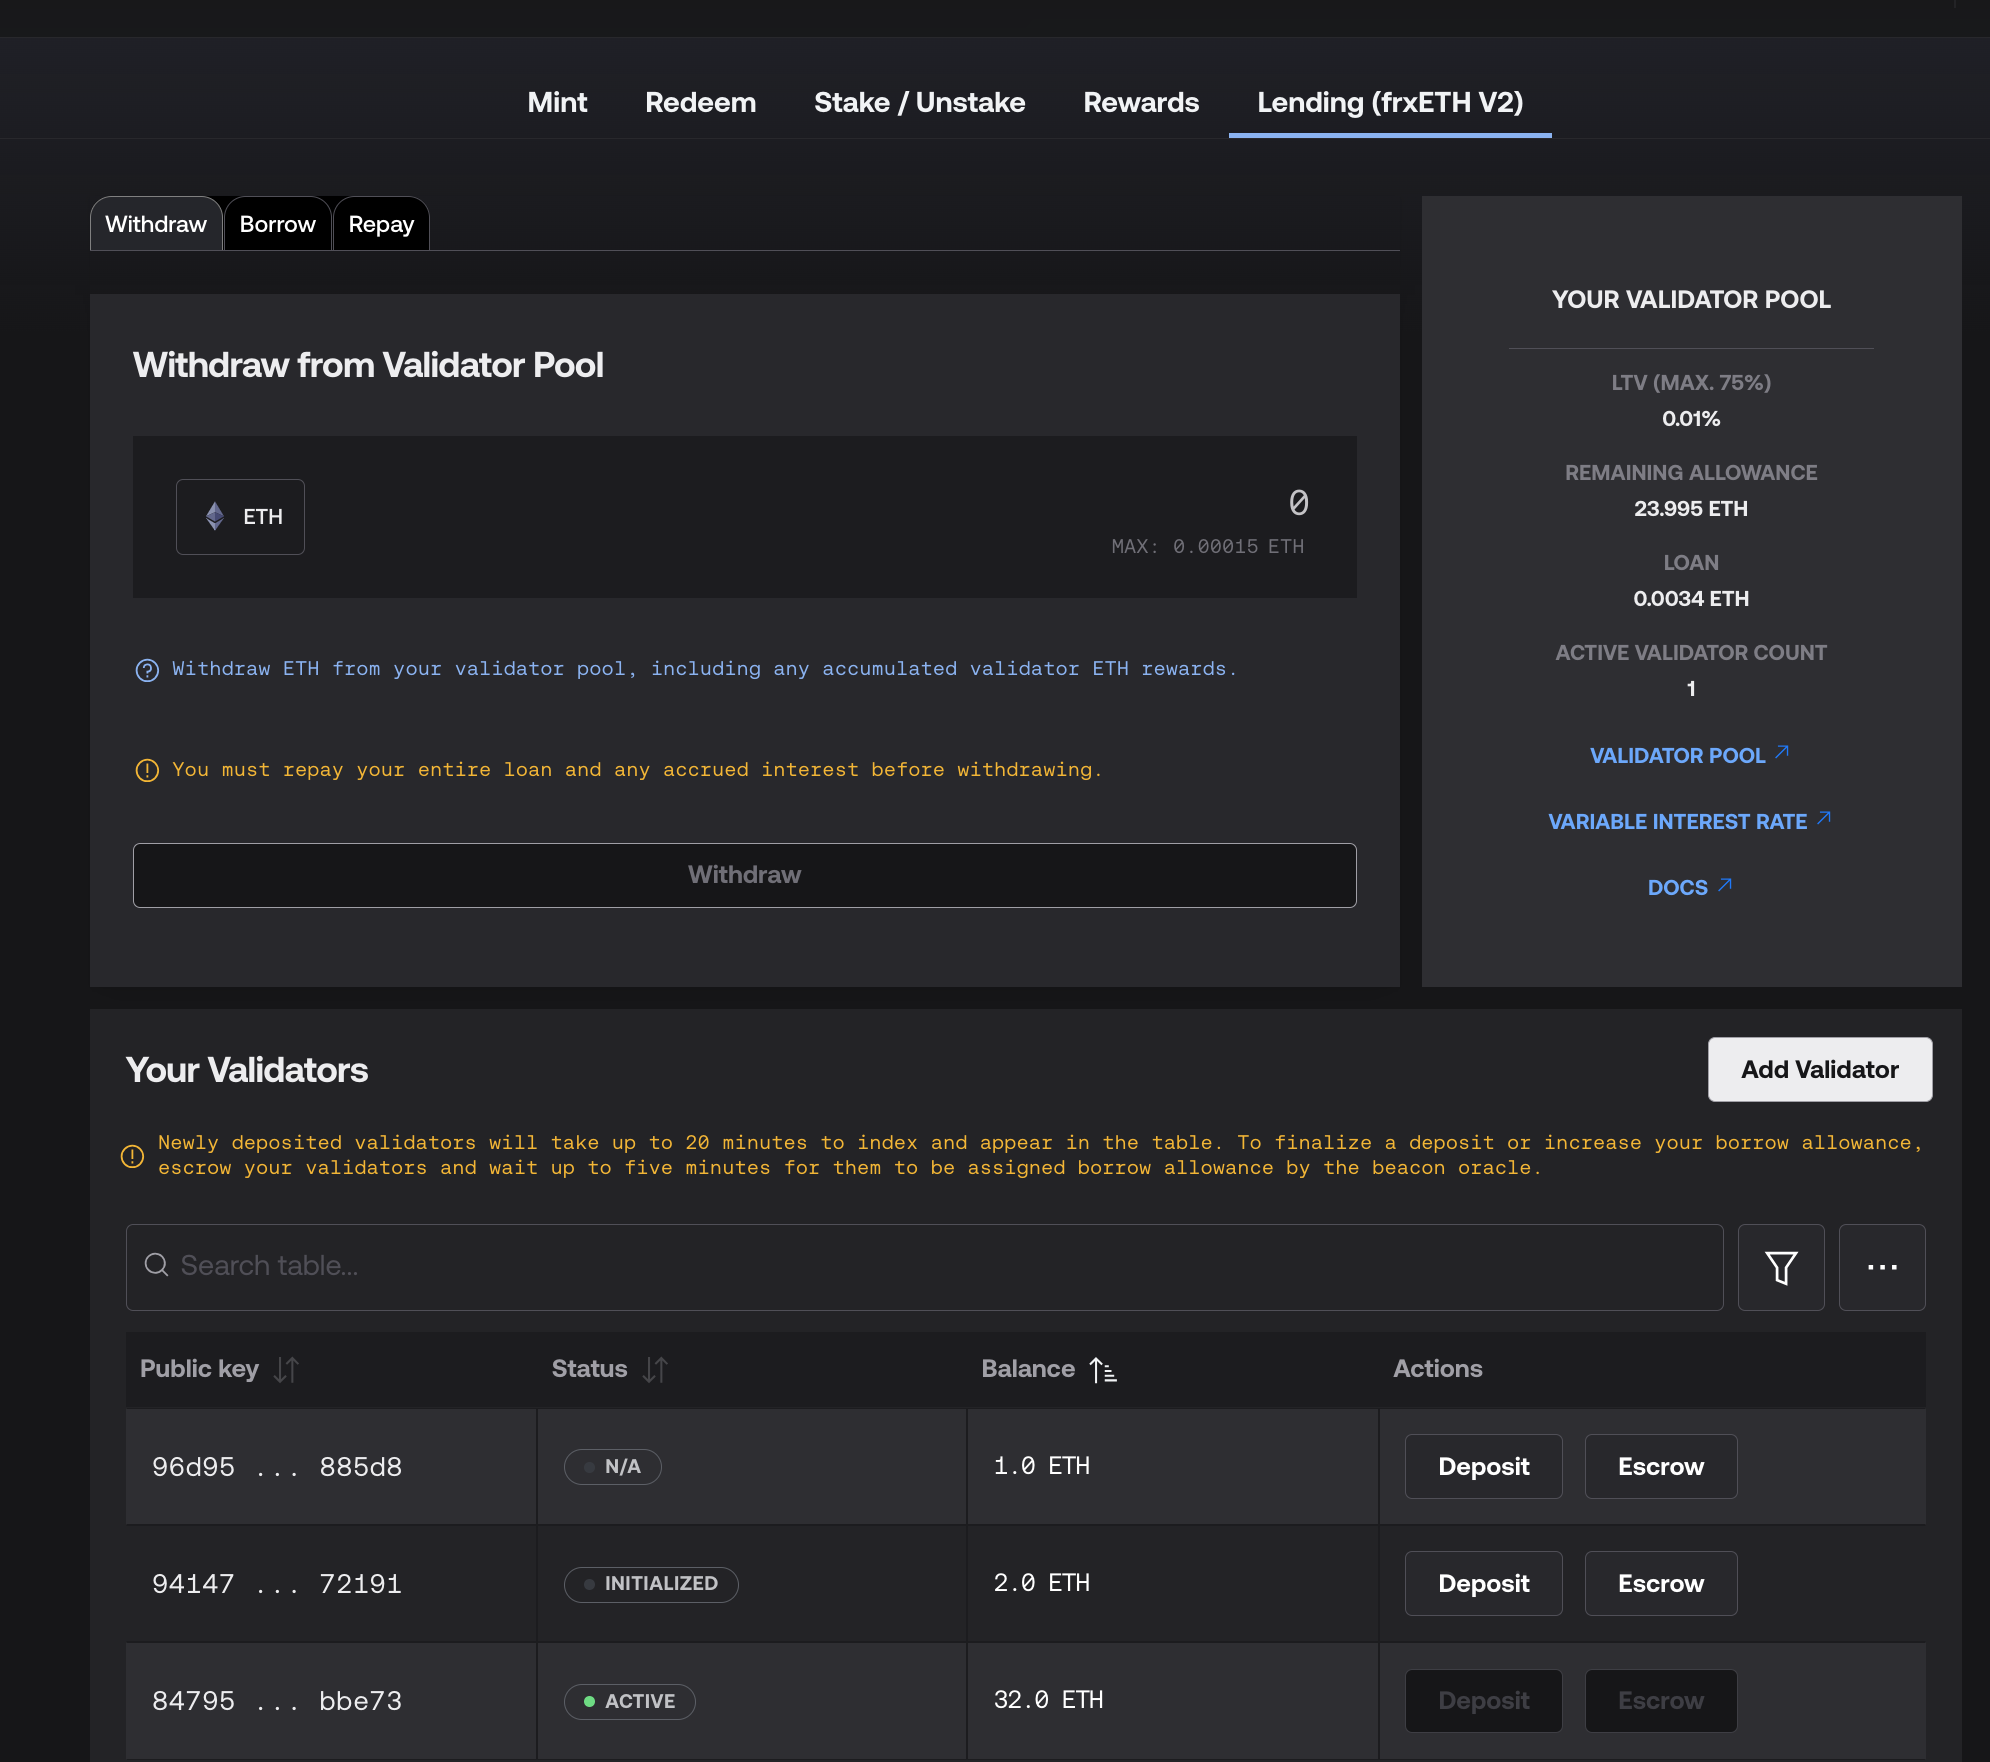Viewport: 1990px width, 1762px height.
Task: Click external-link arrow beside DOCS
Action: (x=1725, y=885)
